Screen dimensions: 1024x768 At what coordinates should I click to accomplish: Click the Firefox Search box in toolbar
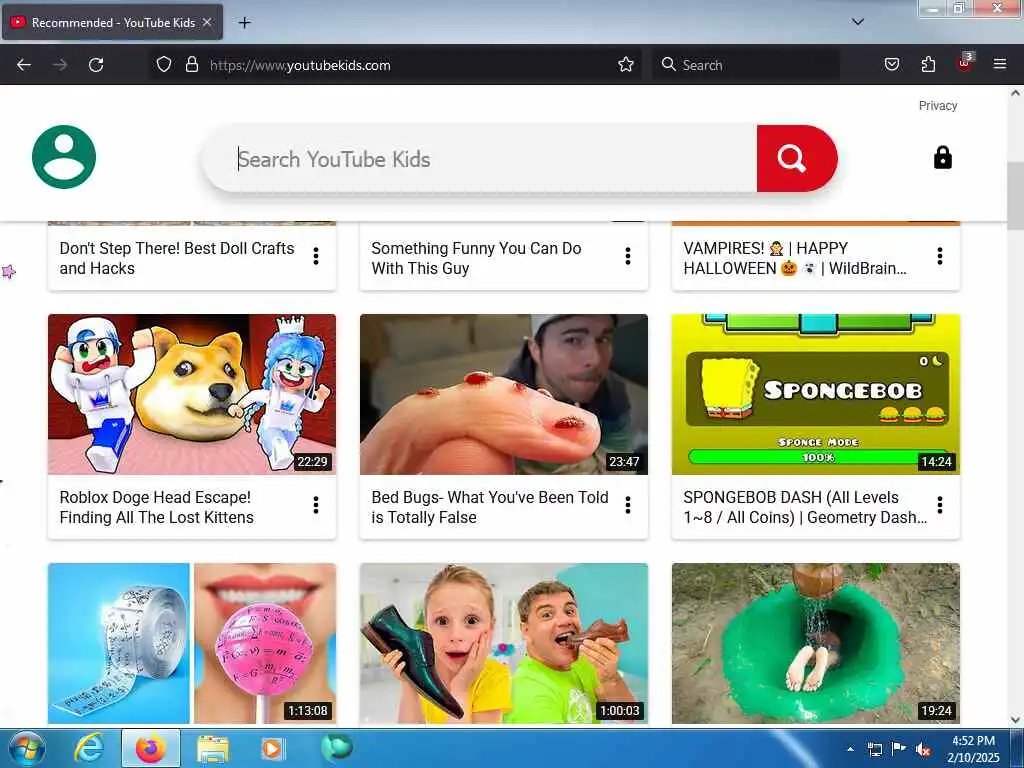tap(746, 65)
